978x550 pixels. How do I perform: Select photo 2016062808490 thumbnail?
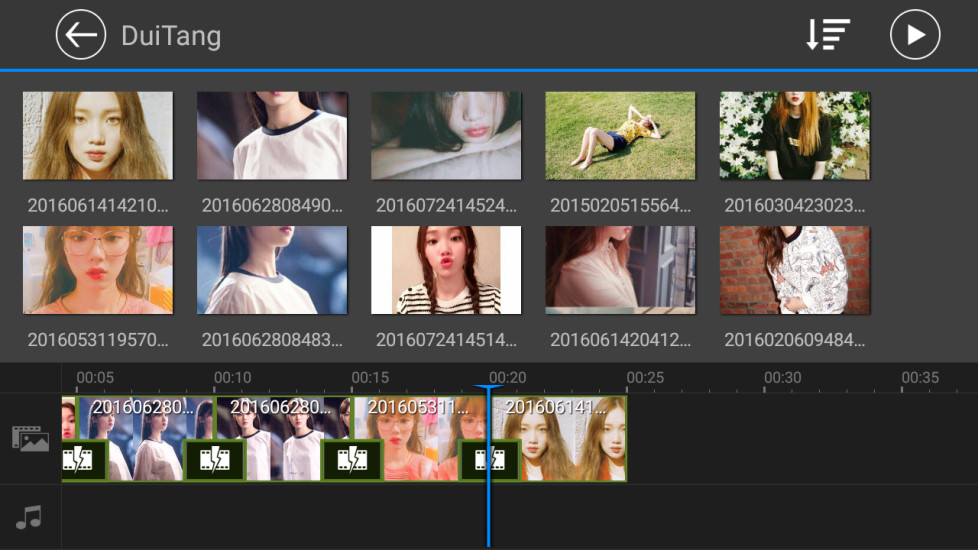click(272, 136)
